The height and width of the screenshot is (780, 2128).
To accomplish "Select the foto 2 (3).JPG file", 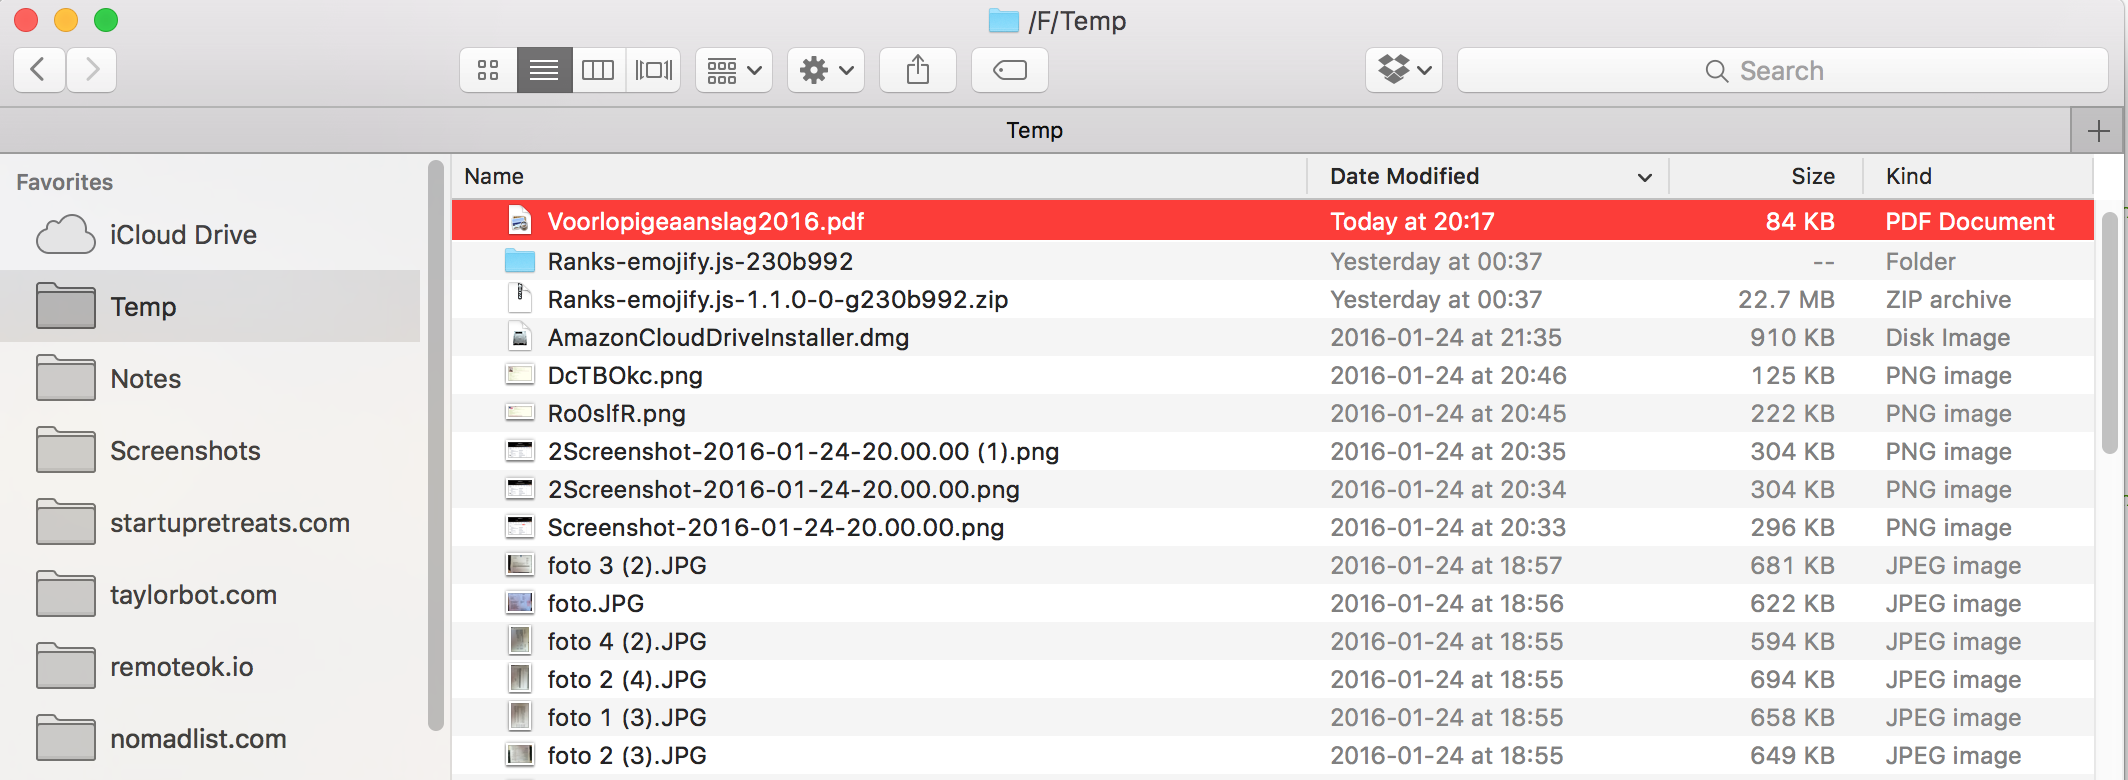I will (x=1272, y=755).
